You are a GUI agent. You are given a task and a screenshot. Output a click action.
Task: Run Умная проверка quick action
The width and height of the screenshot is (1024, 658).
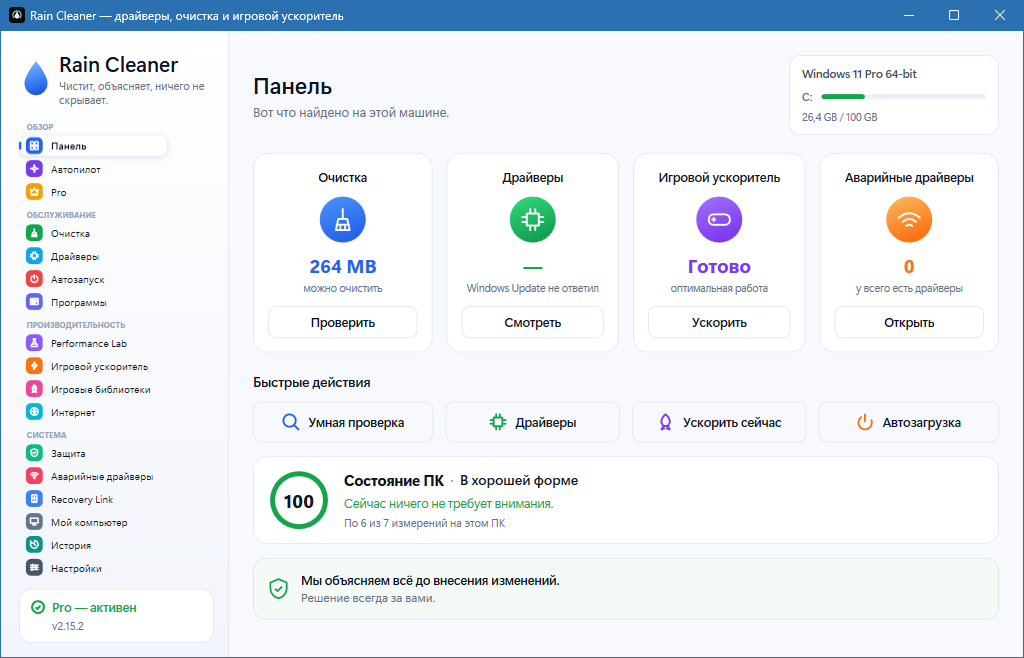343,422
